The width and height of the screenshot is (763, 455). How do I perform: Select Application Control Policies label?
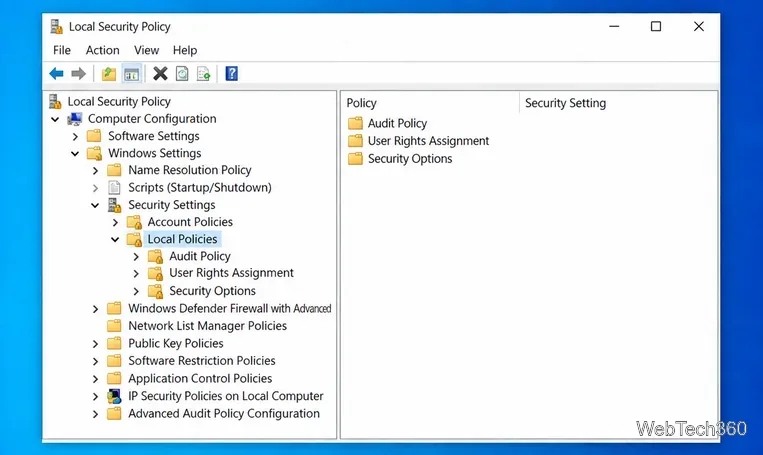coord(200,379)
